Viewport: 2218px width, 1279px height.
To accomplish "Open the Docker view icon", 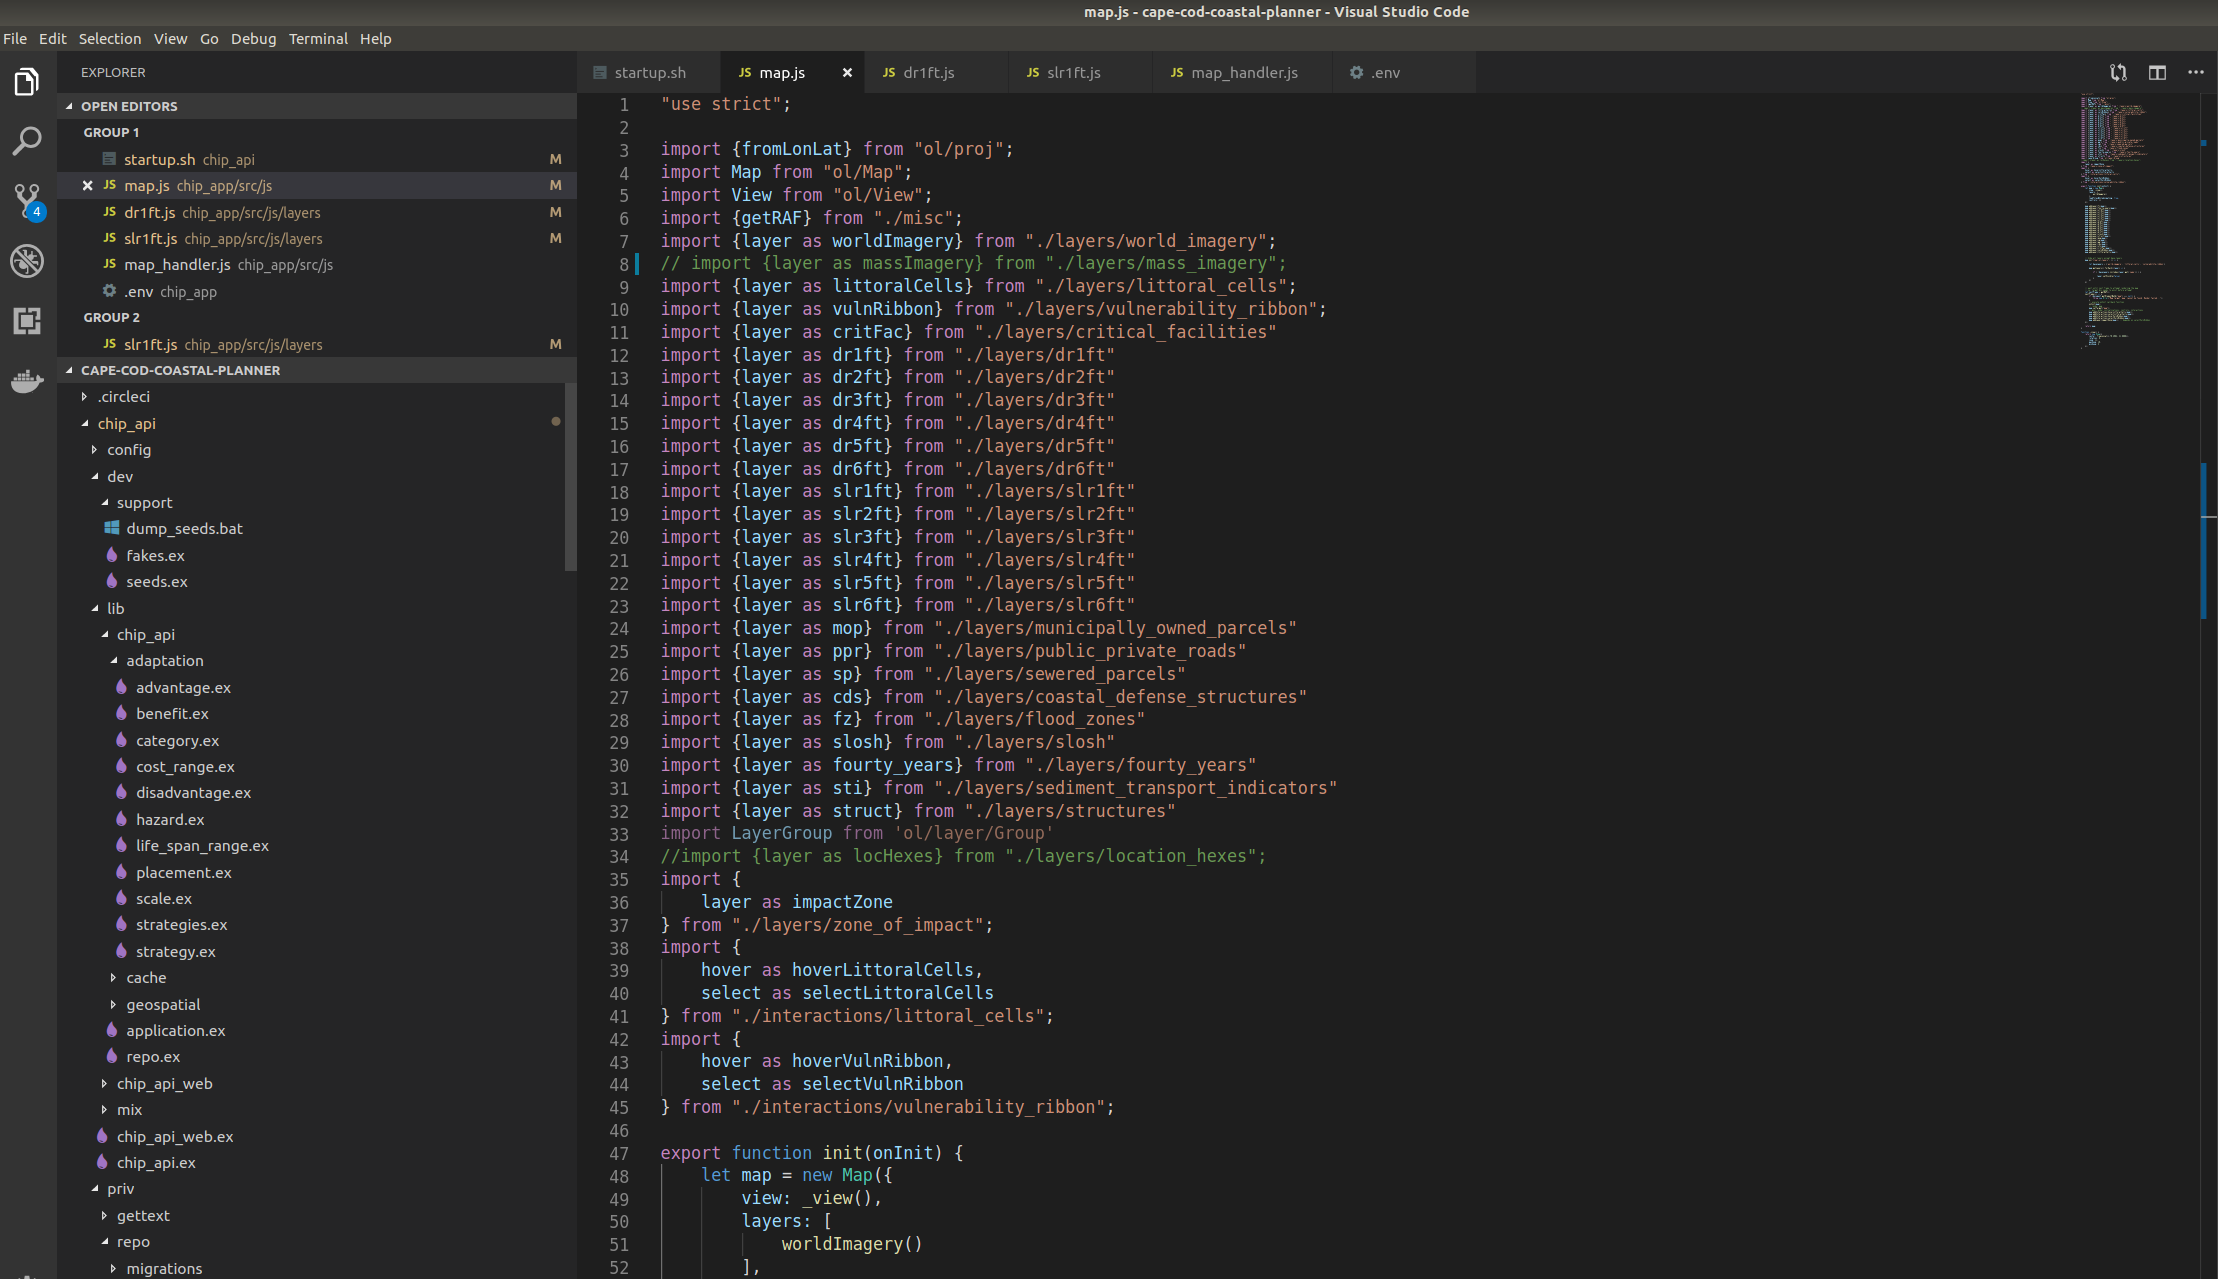I will tap(27, 381).
